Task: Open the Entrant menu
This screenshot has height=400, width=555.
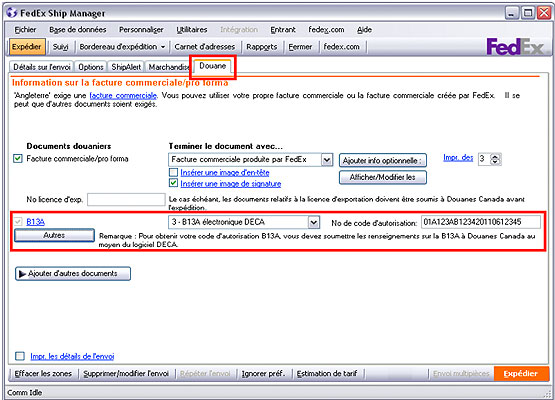Action: (283, 30)
